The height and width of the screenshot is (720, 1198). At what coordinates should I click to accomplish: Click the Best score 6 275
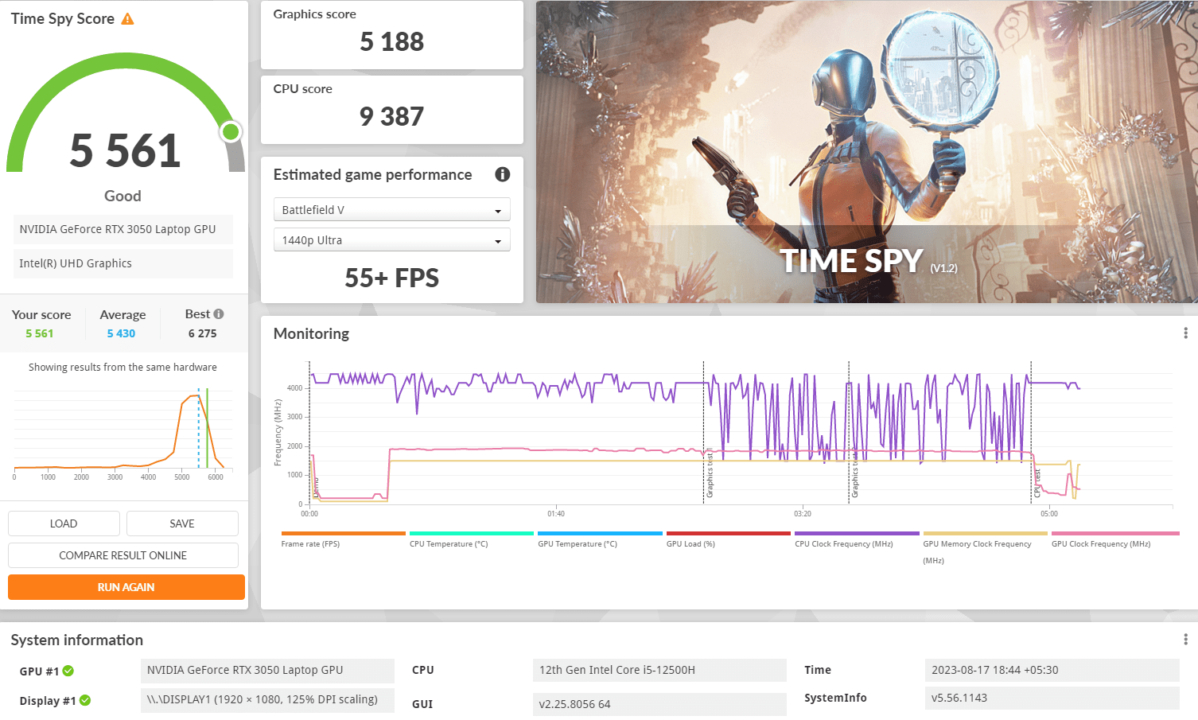(202, 333)
